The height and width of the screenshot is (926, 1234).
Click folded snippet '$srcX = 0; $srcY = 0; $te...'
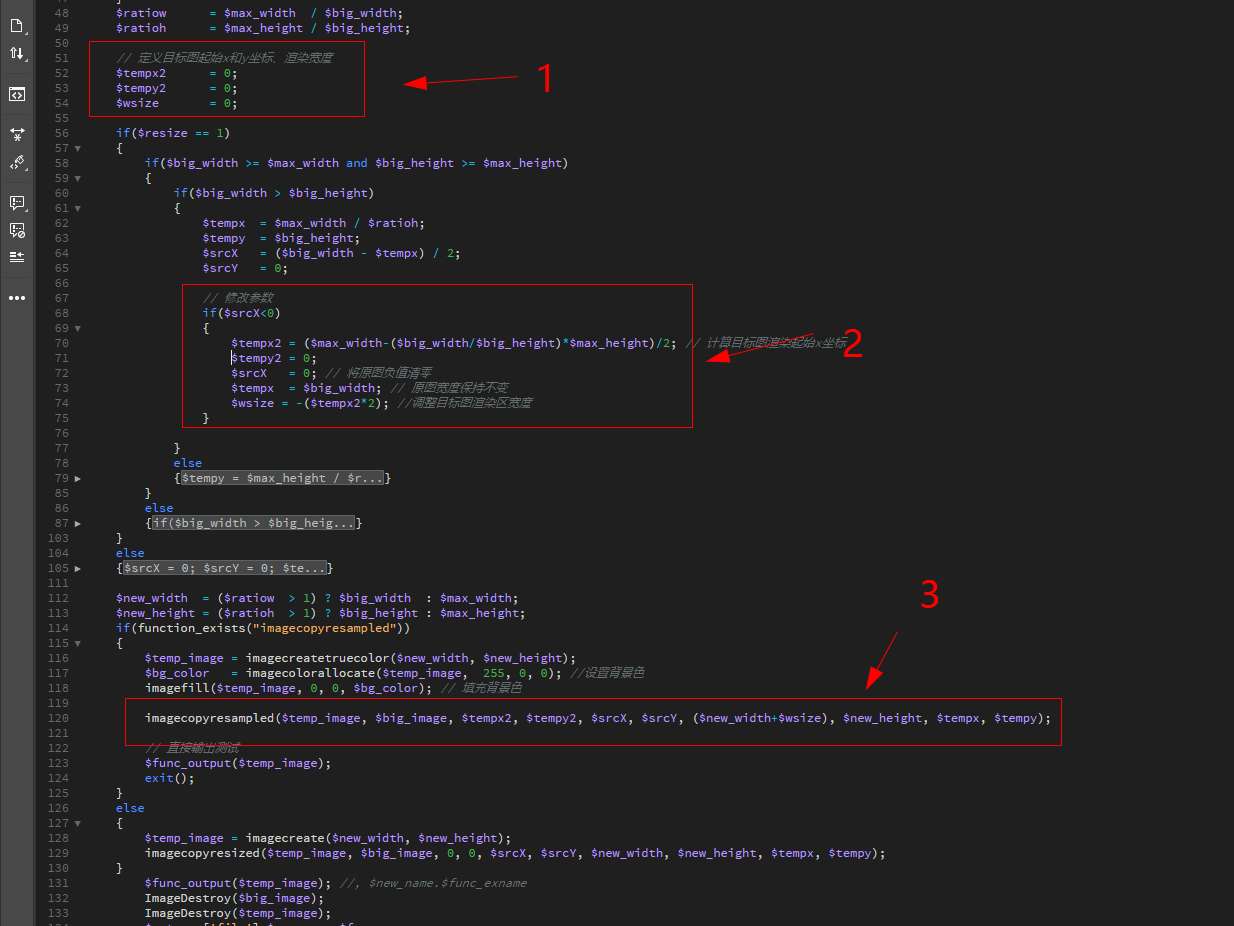pos(224,568)
